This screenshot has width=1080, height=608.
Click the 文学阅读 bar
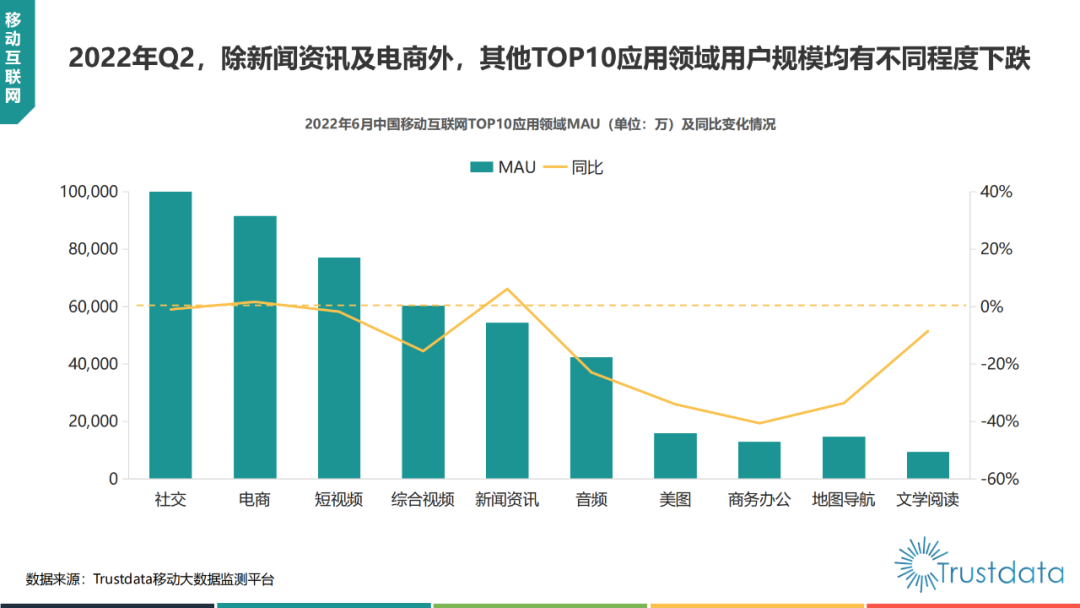(x=928, y=465)
